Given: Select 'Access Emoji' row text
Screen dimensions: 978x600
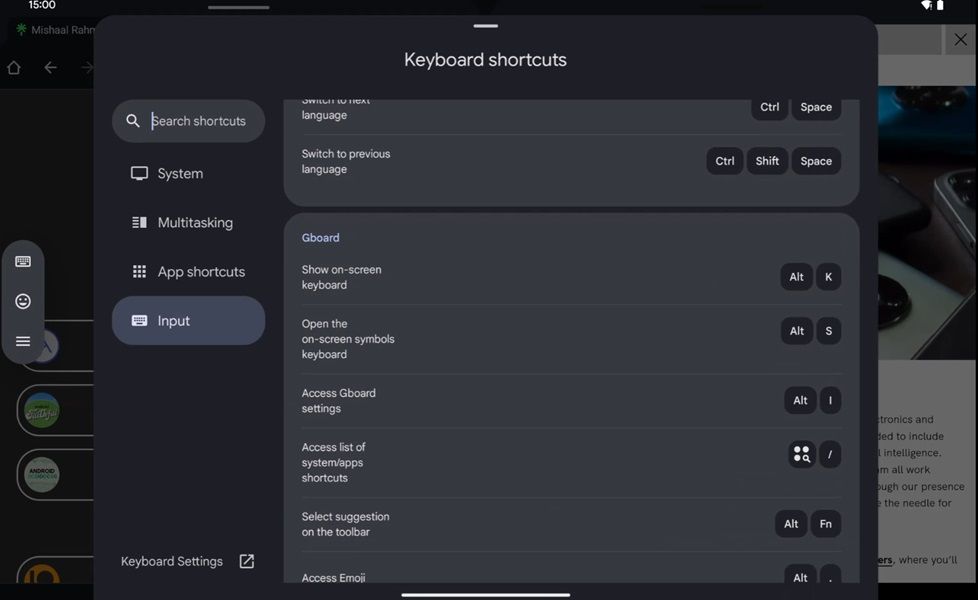Looking at the screenshot, I should 334,578.
